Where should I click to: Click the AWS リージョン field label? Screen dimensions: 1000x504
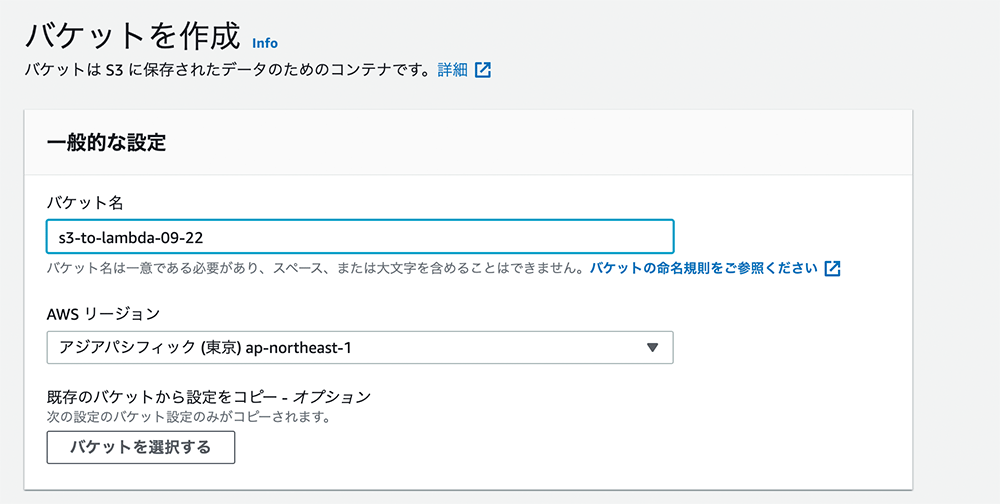point(103,313)
